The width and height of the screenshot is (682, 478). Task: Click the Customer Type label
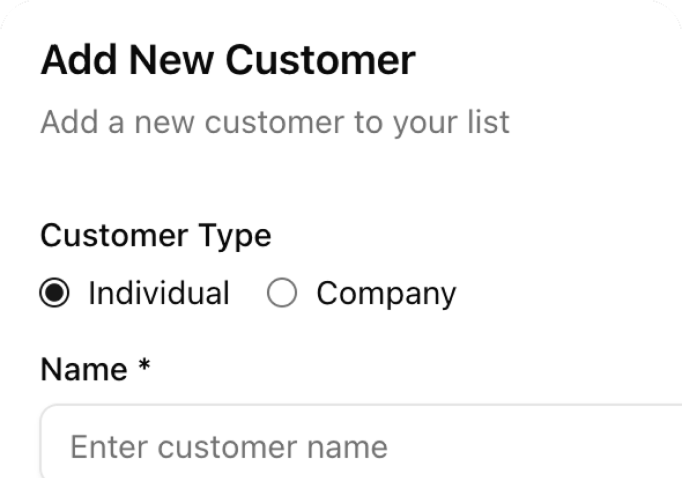[156, 236]
